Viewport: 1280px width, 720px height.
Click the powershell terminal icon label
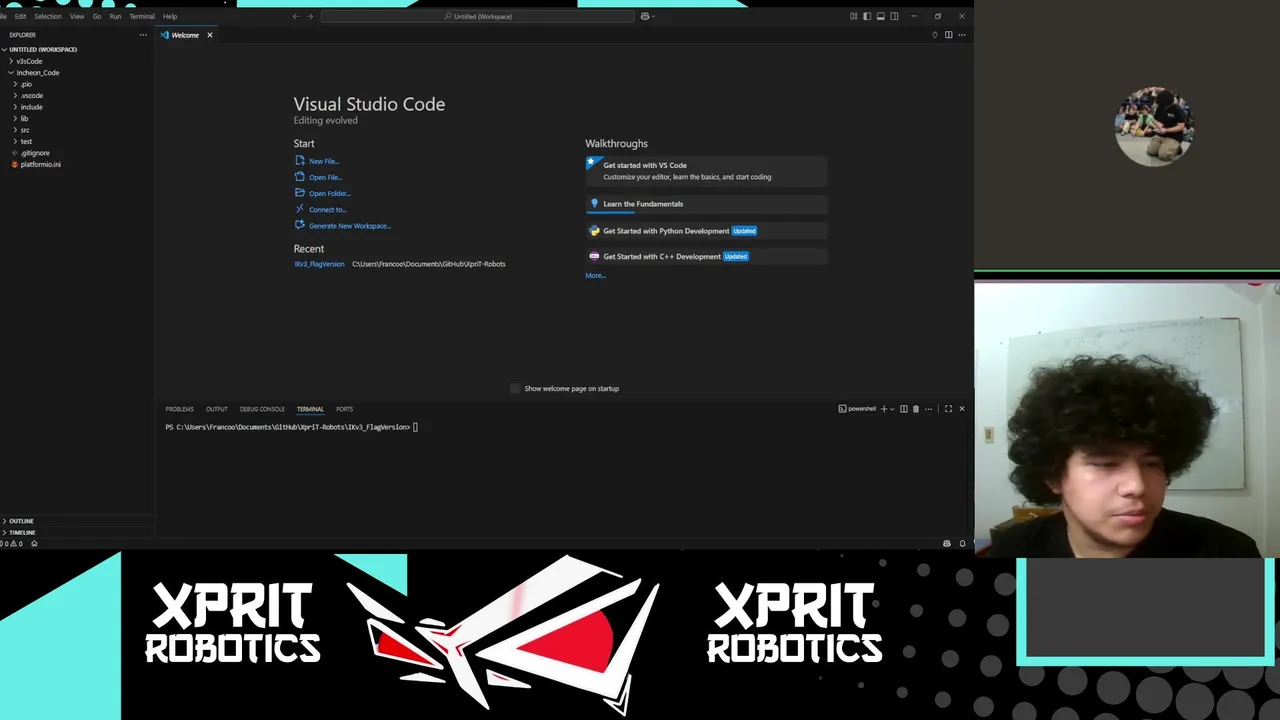click(x=857, y=409)
